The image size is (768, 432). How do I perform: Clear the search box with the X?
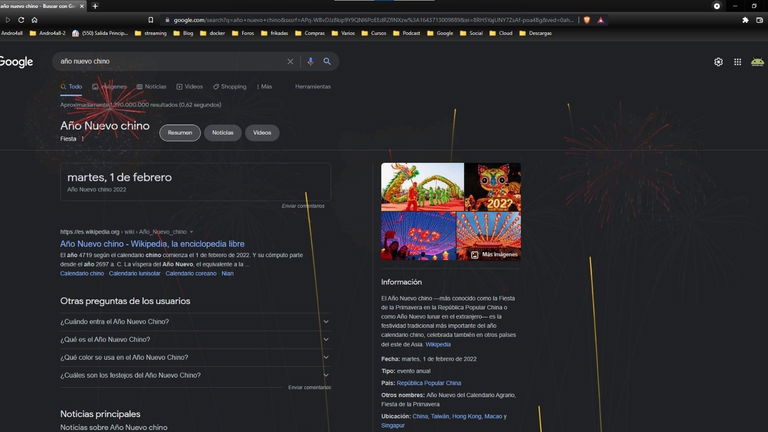[290, 61]
